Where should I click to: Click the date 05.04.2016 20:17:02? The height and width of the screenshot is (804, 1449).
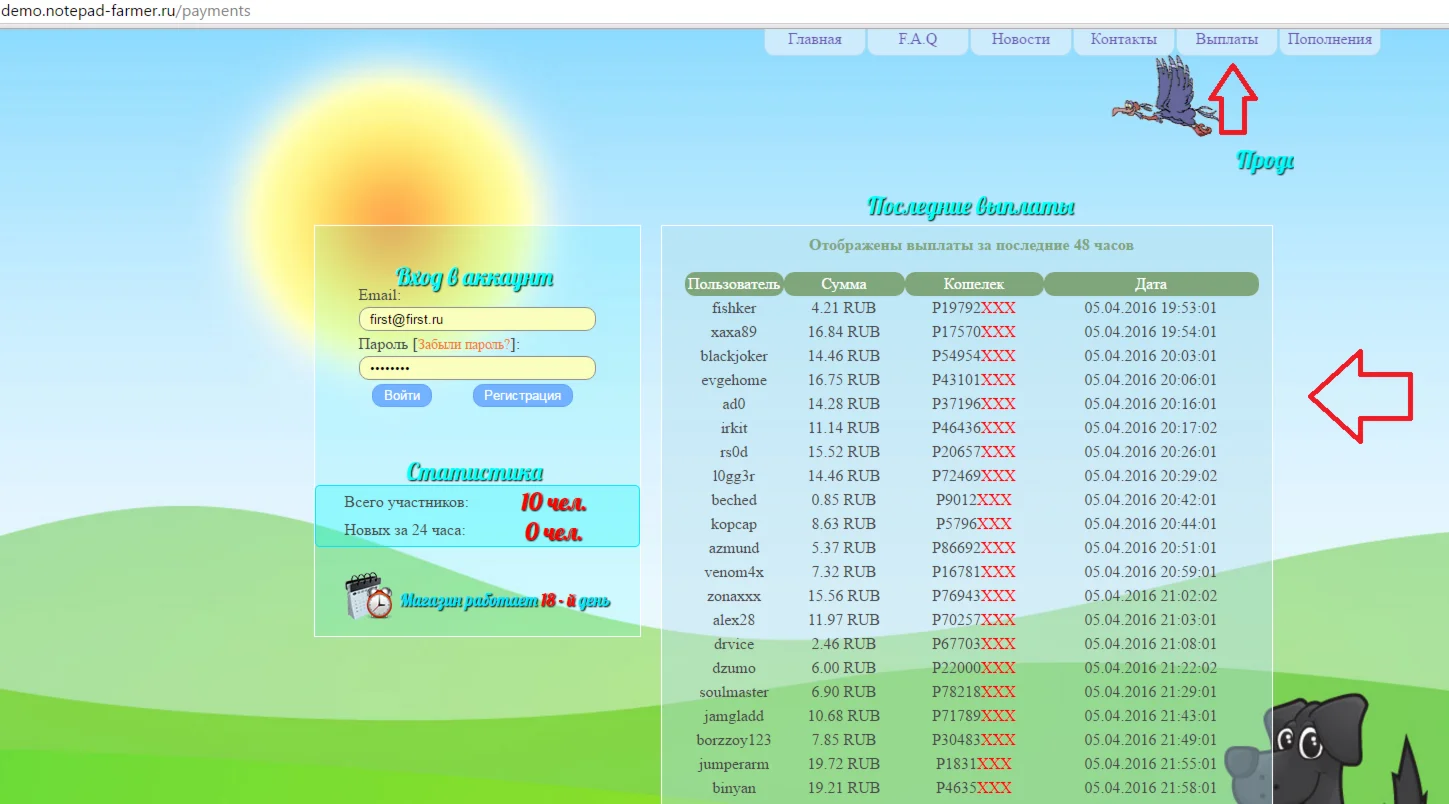point(1151,428)
